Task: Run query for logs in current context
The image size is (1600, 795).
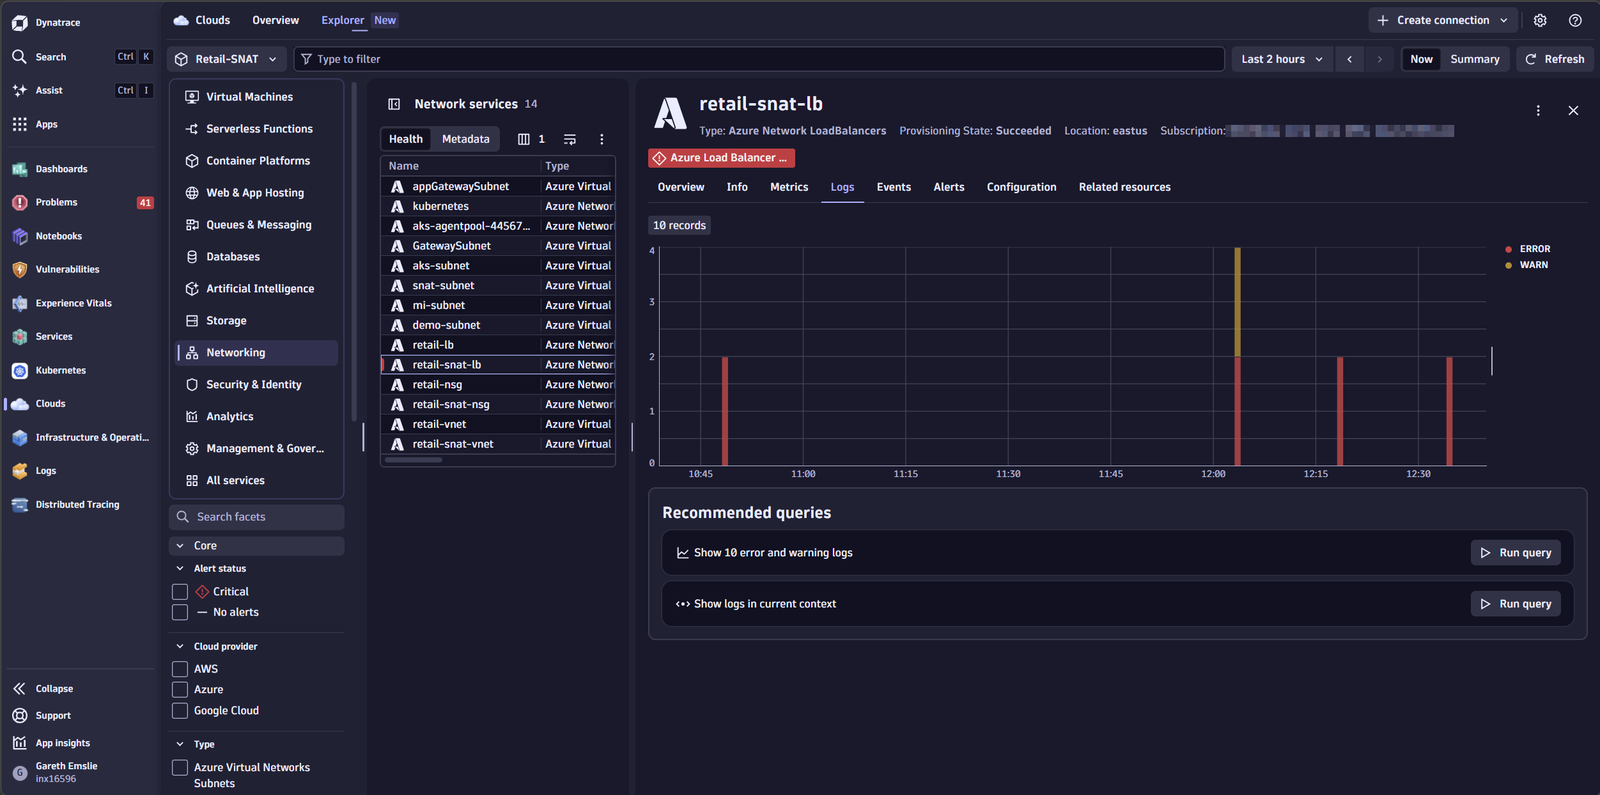Action: coord(1515,604)
